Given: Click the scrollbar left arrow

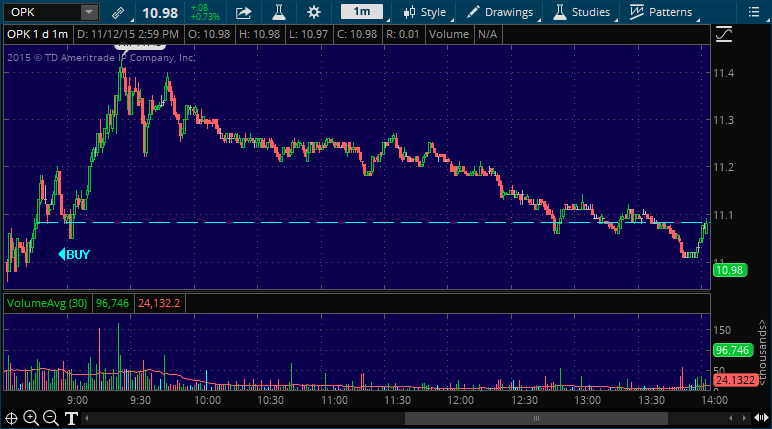Looking at the screenshot, I should [87, 419].
